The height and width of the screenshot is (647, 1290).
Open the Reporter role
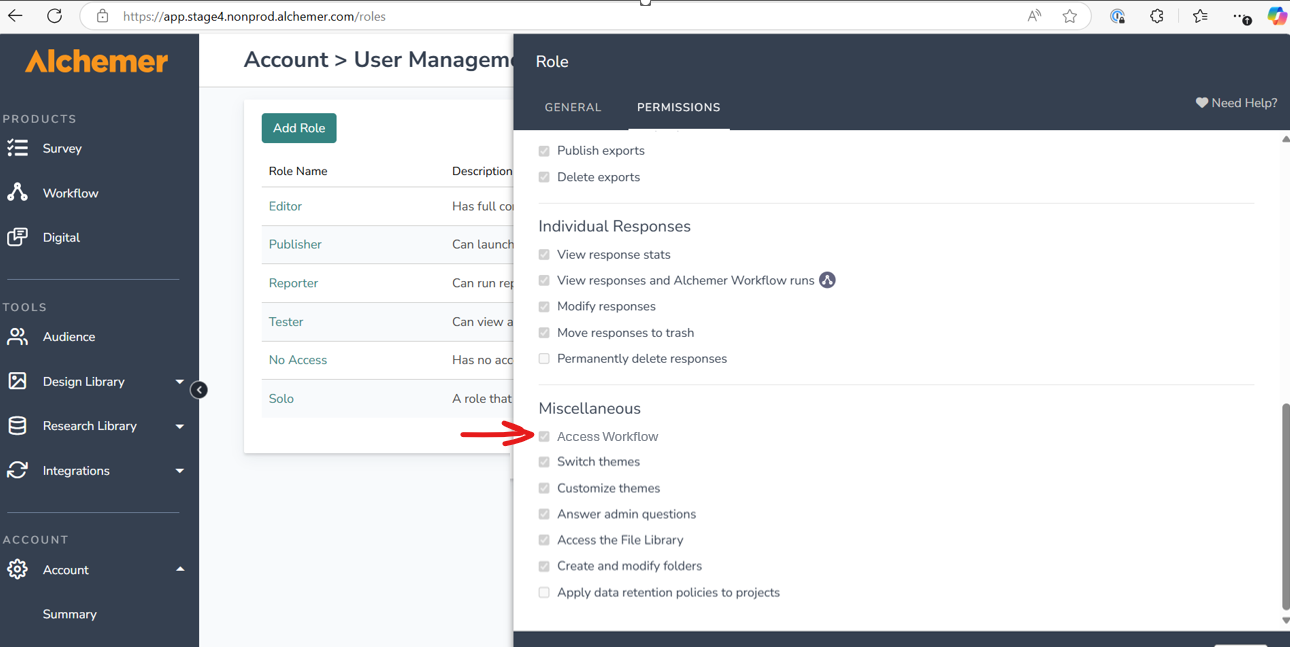293,283
